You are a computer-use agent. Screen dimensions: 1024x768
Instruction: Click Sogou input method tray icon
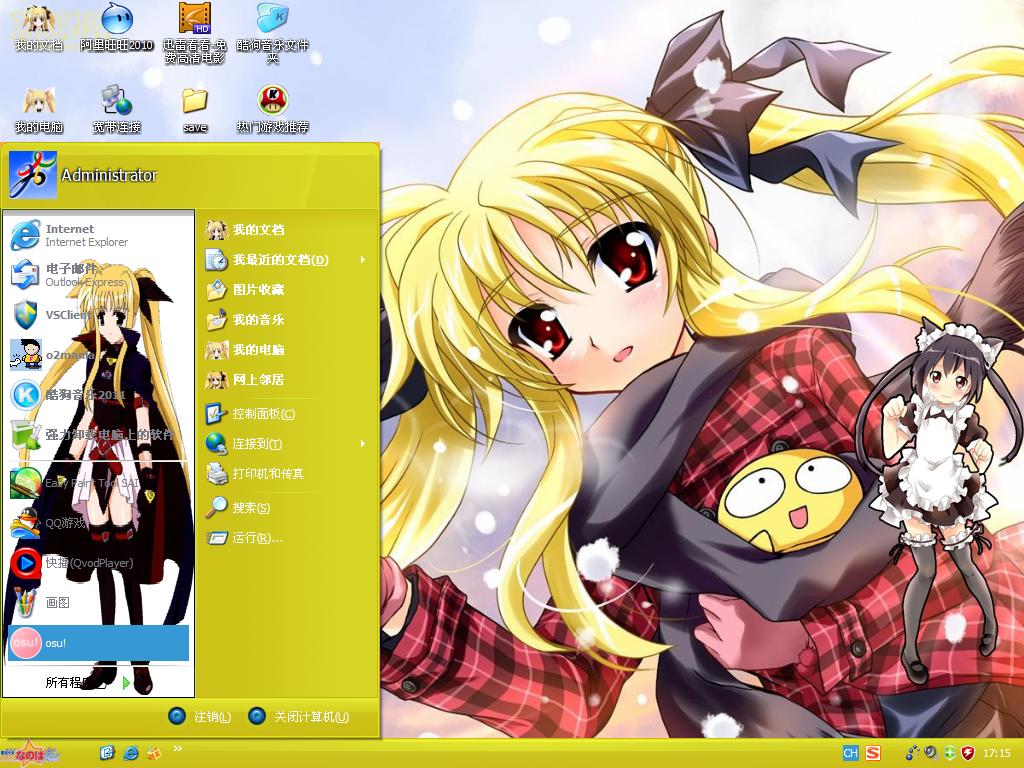[872, 753]
